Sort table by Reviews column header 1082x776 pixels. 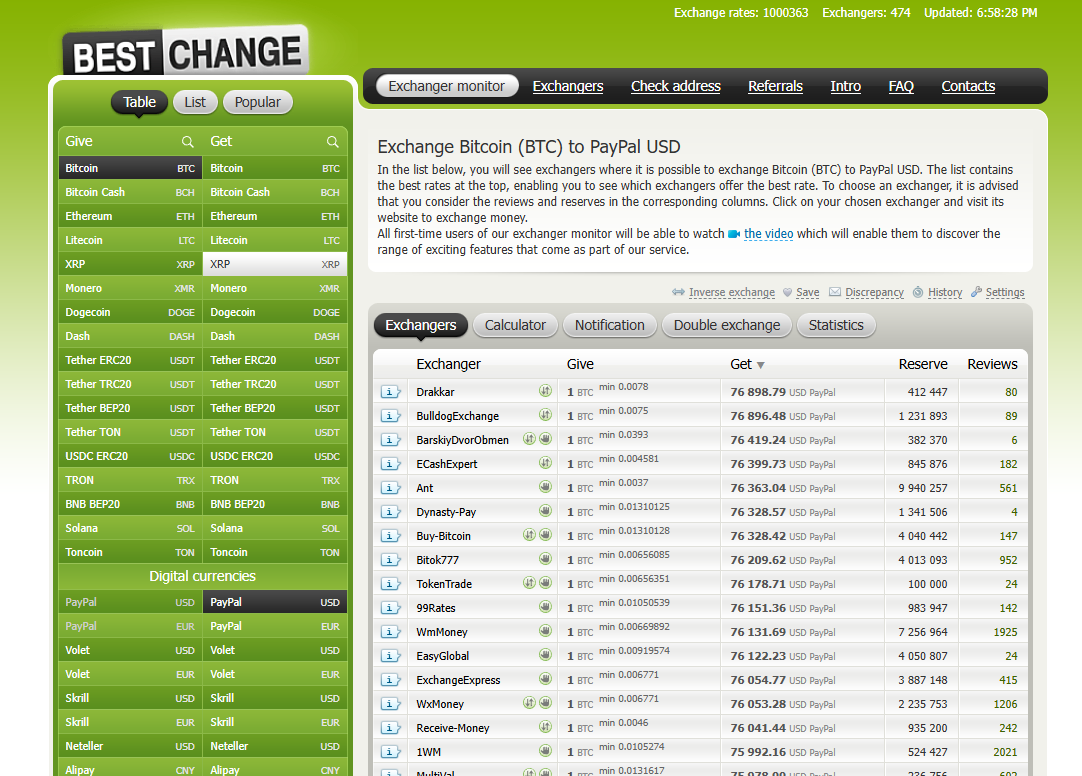coord(992,364)
